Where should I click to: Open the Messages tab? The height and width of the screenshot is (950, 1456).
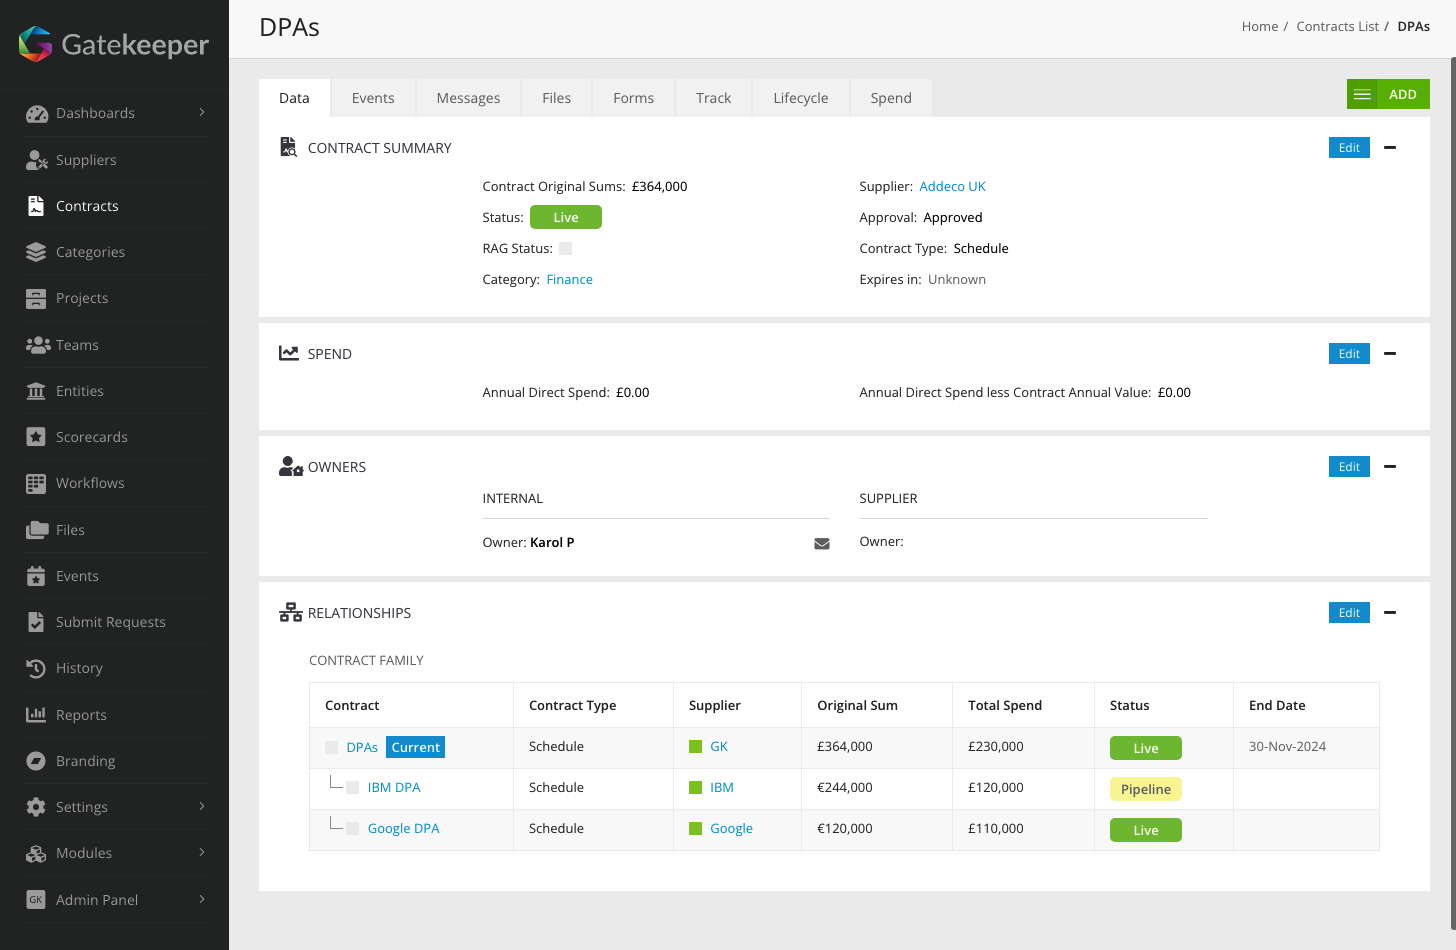coord(468,98)
